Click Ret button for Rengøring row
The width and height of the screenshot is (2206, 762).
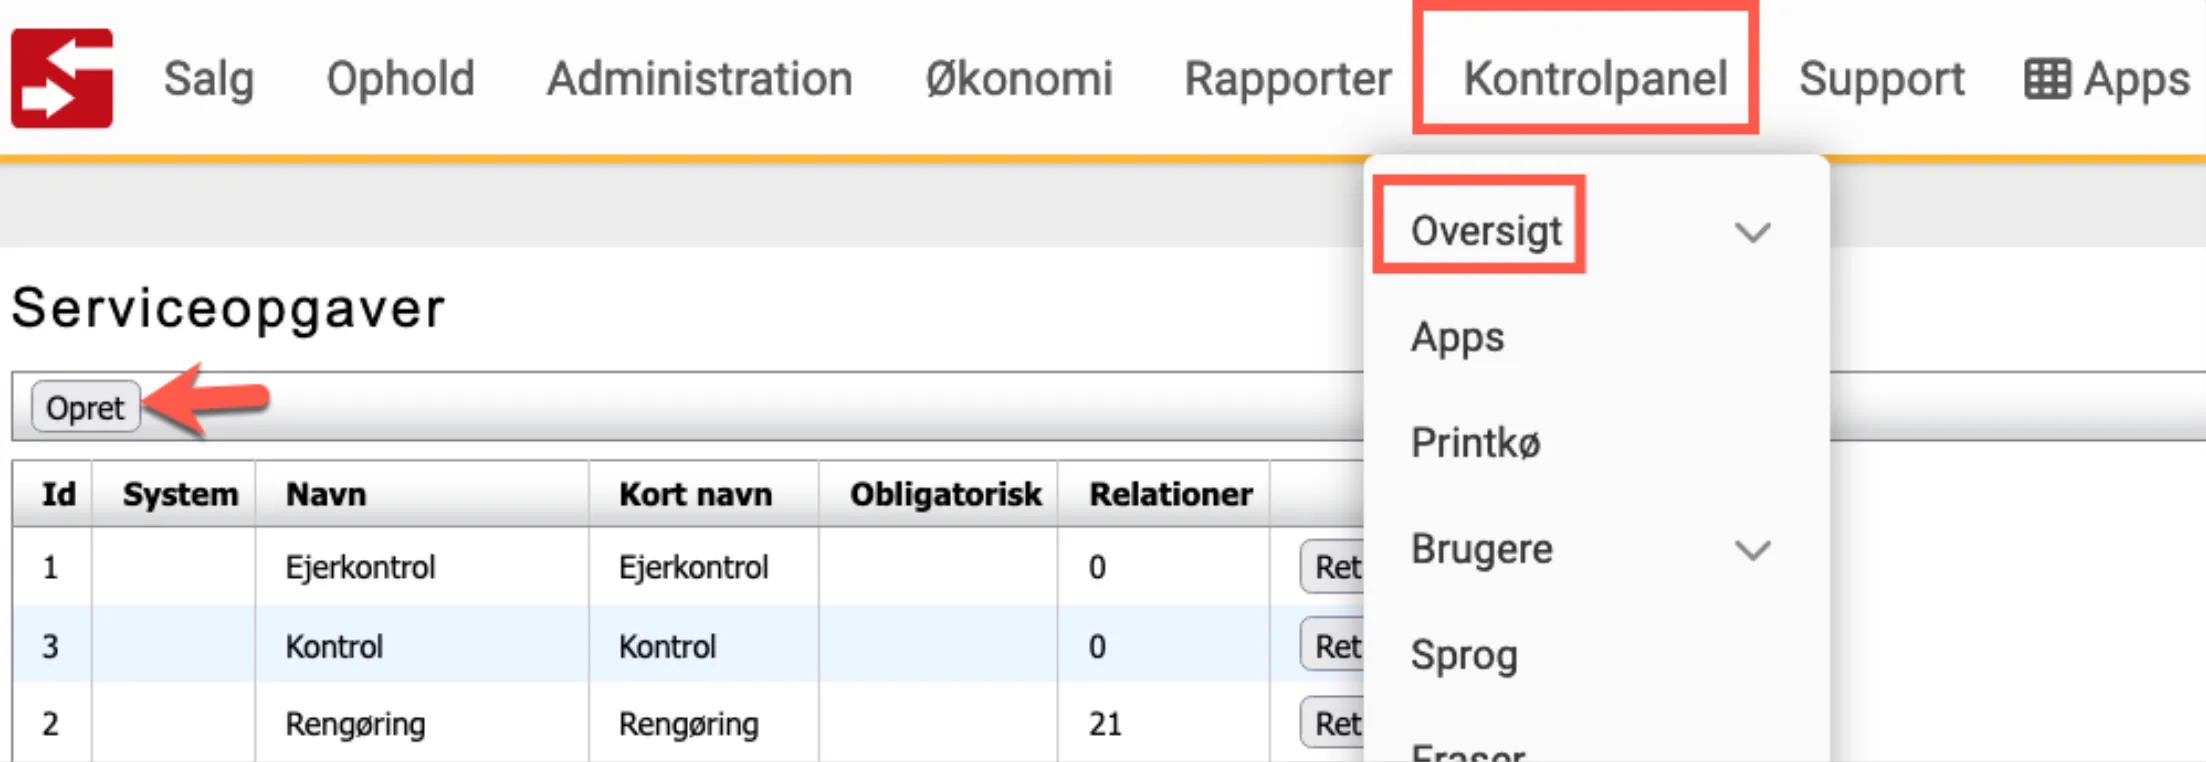click(x=1335, y=723)
